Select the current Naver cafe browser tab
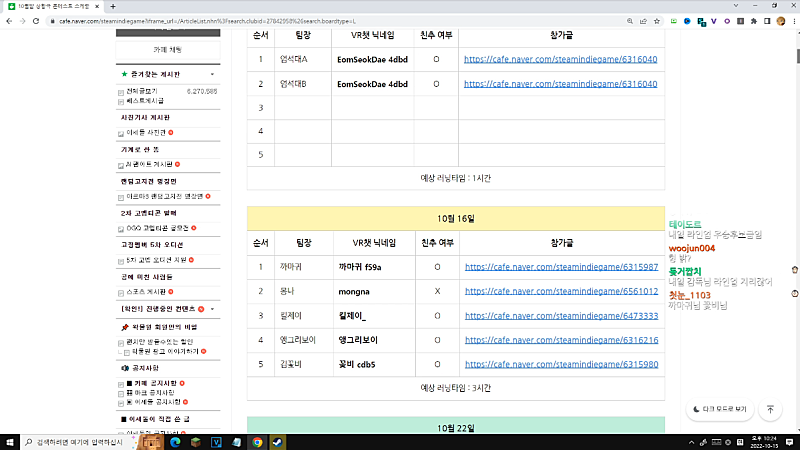The height and width of the screenshot is (450, 800). pos(50,6)
